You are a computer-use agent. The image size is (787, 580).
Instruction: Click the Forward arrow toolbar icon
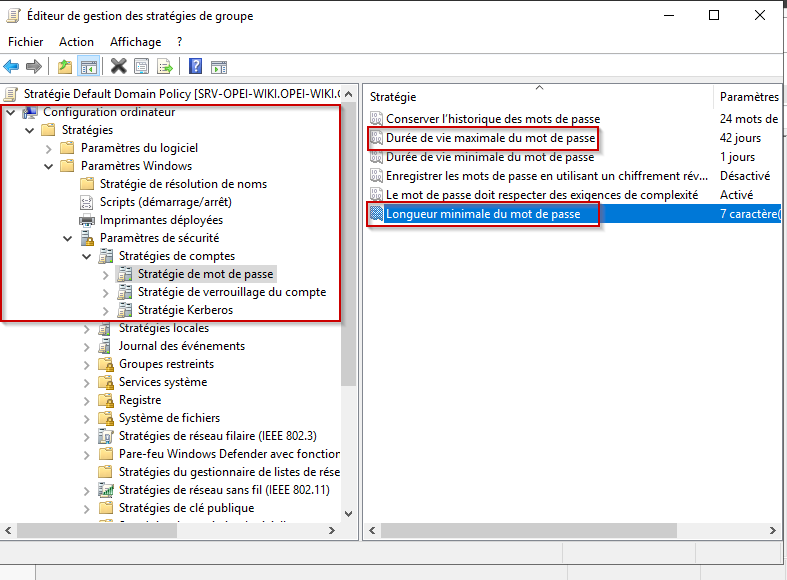(x=34, y=66)
